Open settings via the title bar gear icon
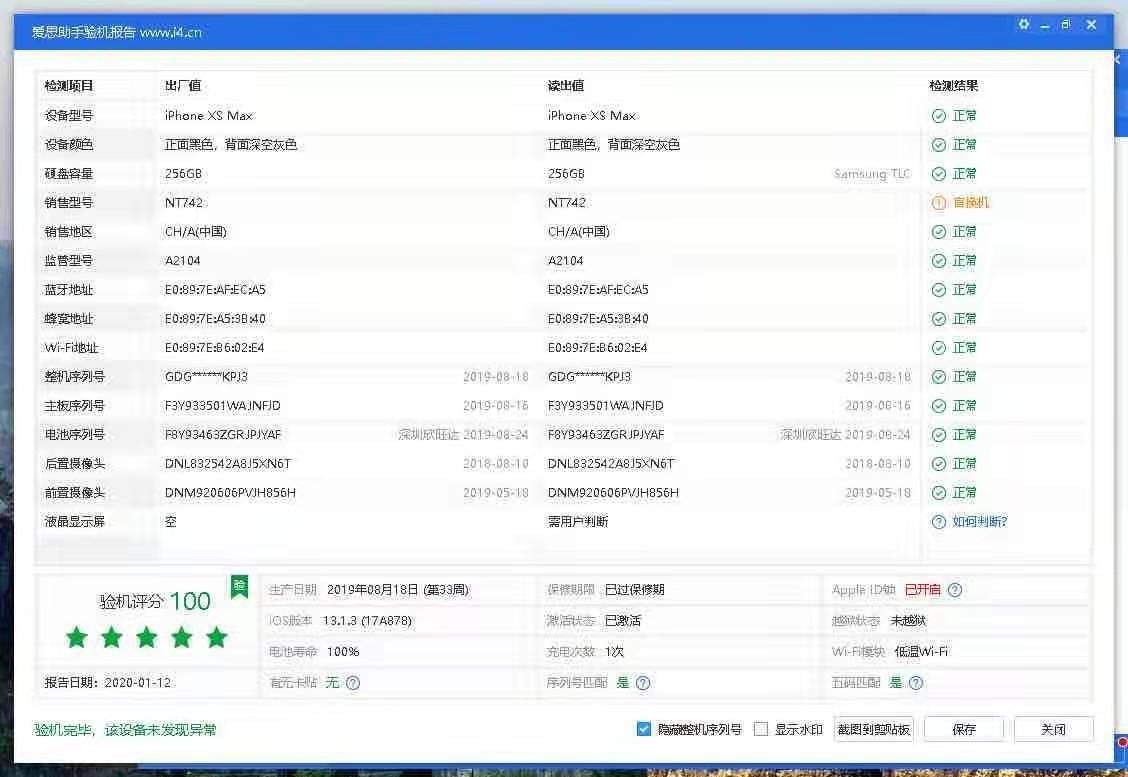This screenshot has height=777, width=1128. 1023,25
